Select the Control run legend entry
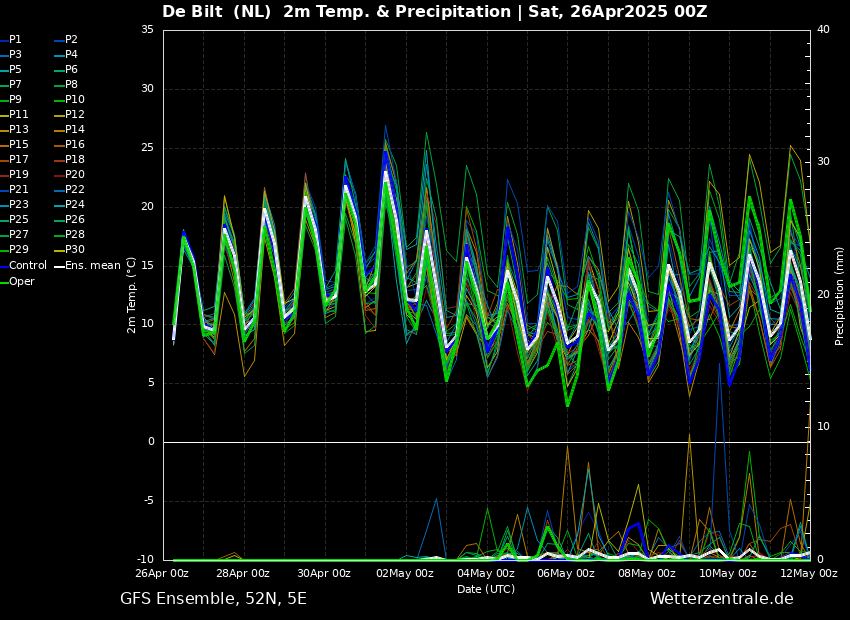 [x=23, y=266]
